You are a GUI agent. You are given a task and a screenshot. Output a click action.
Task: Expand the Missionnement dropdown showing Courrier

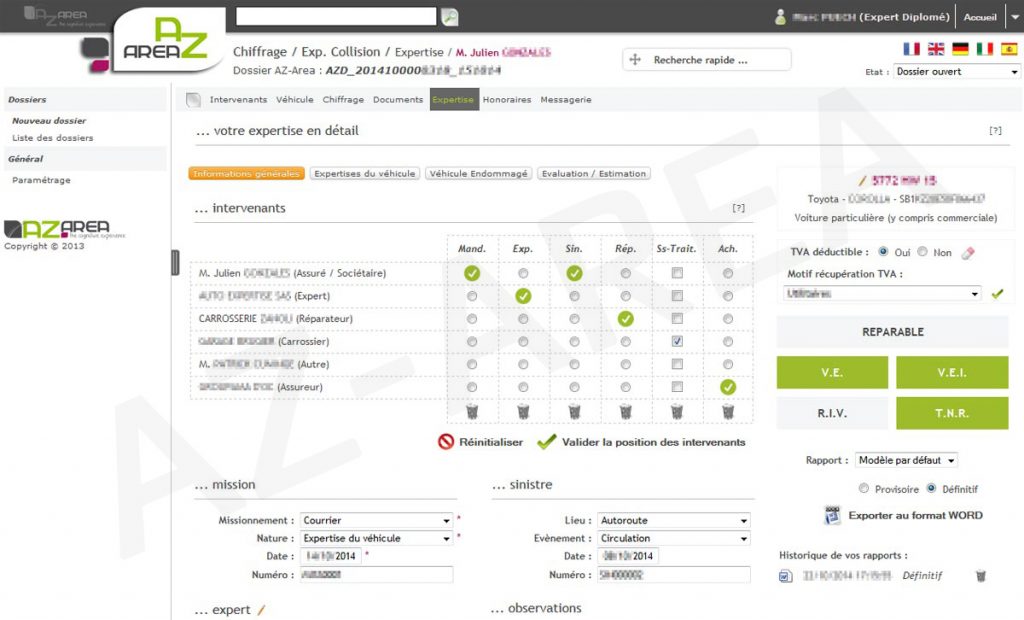[376, 521]
